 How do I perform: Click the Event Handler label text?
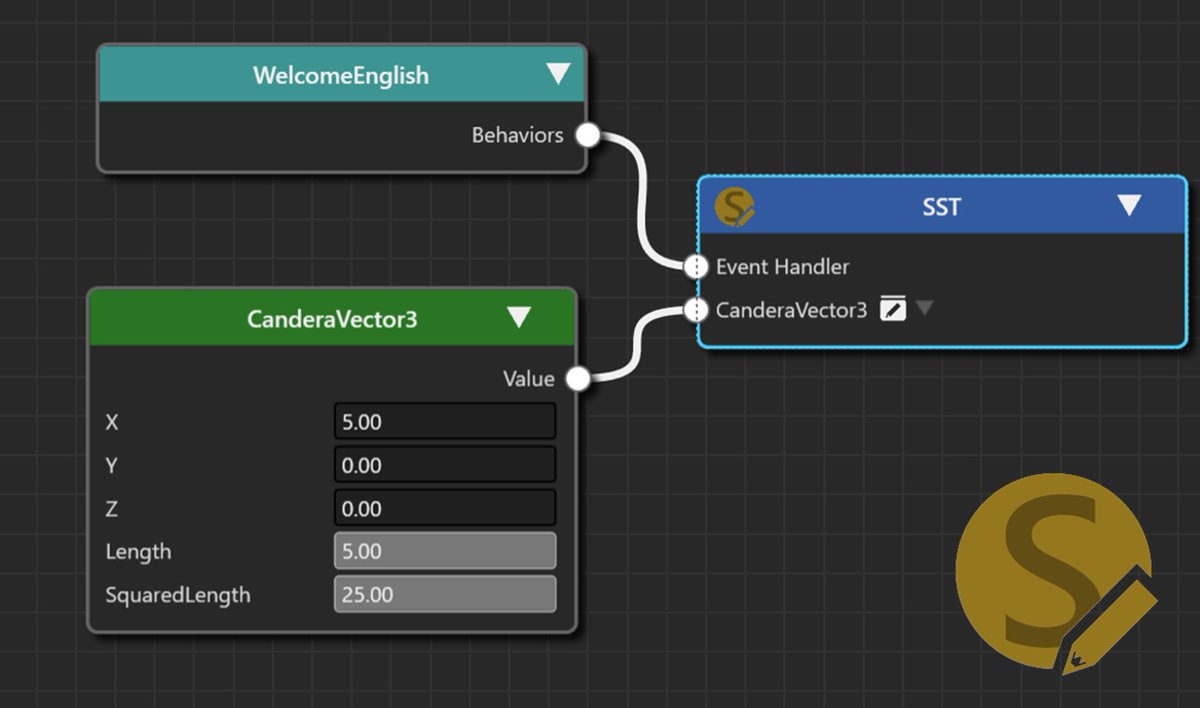[781, 266]
